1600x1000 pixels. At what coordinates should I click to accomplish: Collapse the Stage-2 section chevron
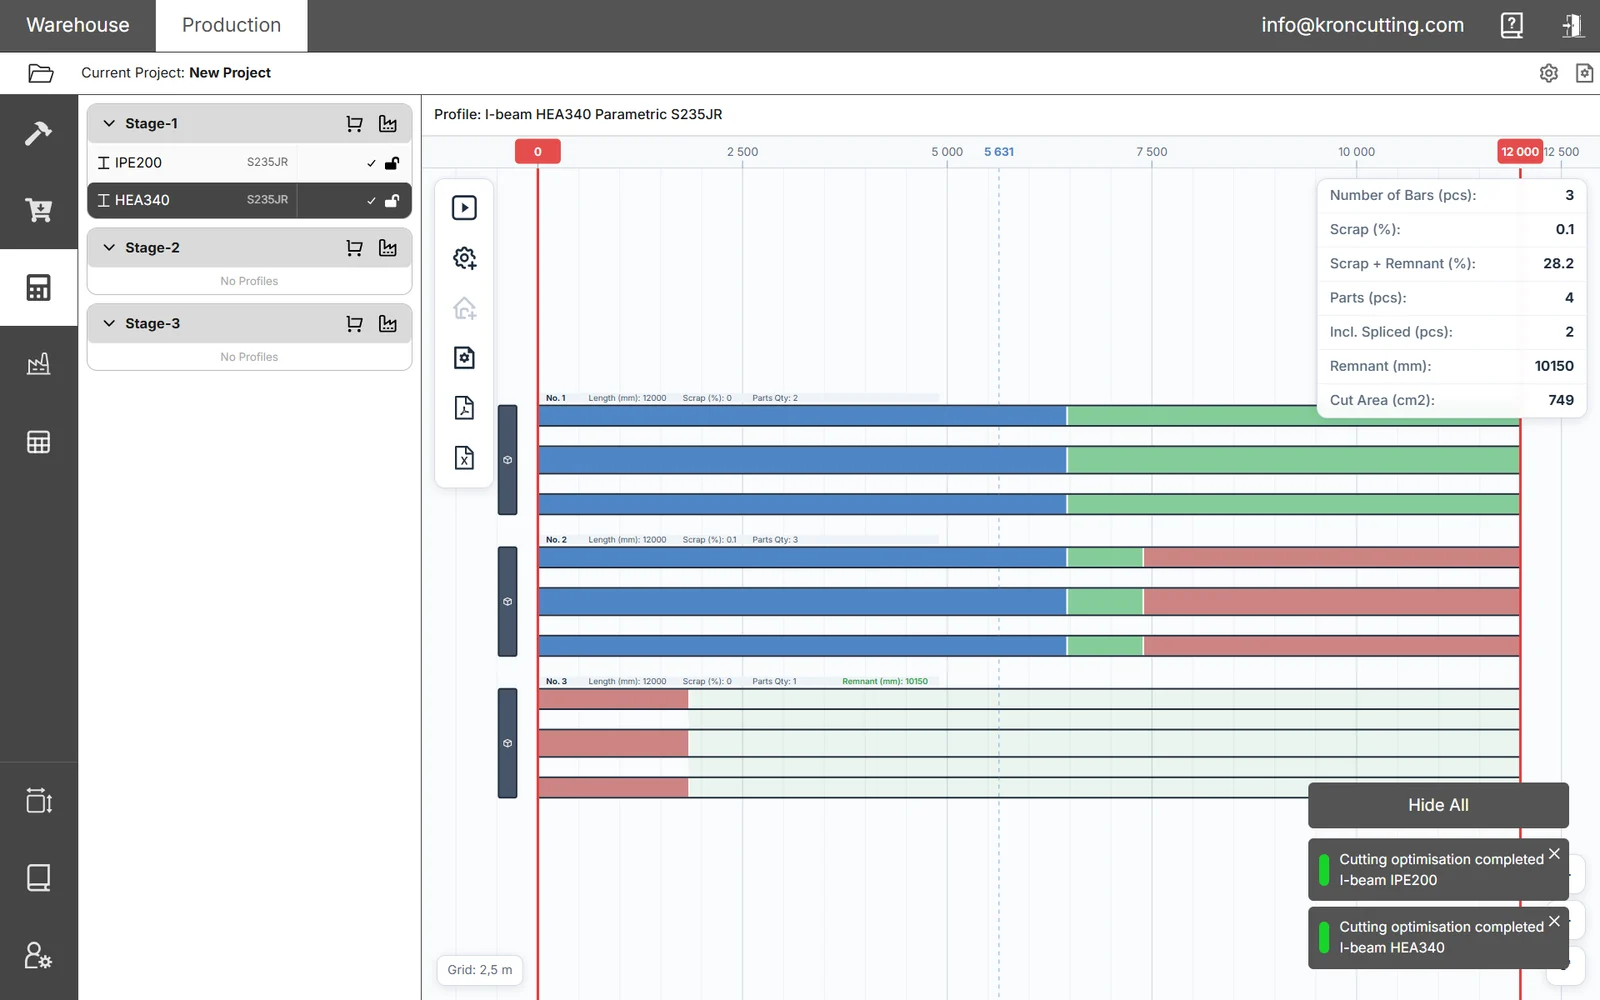click(x=109, y=248)
